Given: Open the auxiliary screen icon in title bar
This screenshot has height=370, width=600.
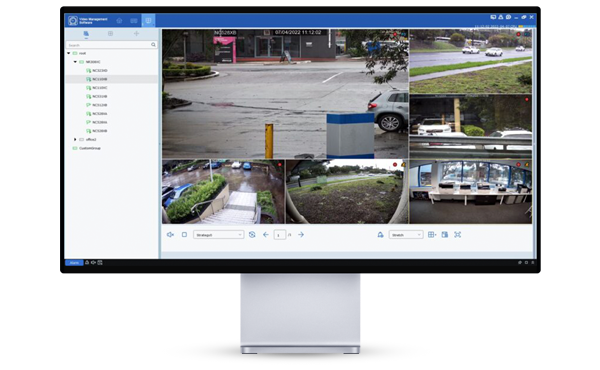Looking at the screenshot, I should [493, 17].
